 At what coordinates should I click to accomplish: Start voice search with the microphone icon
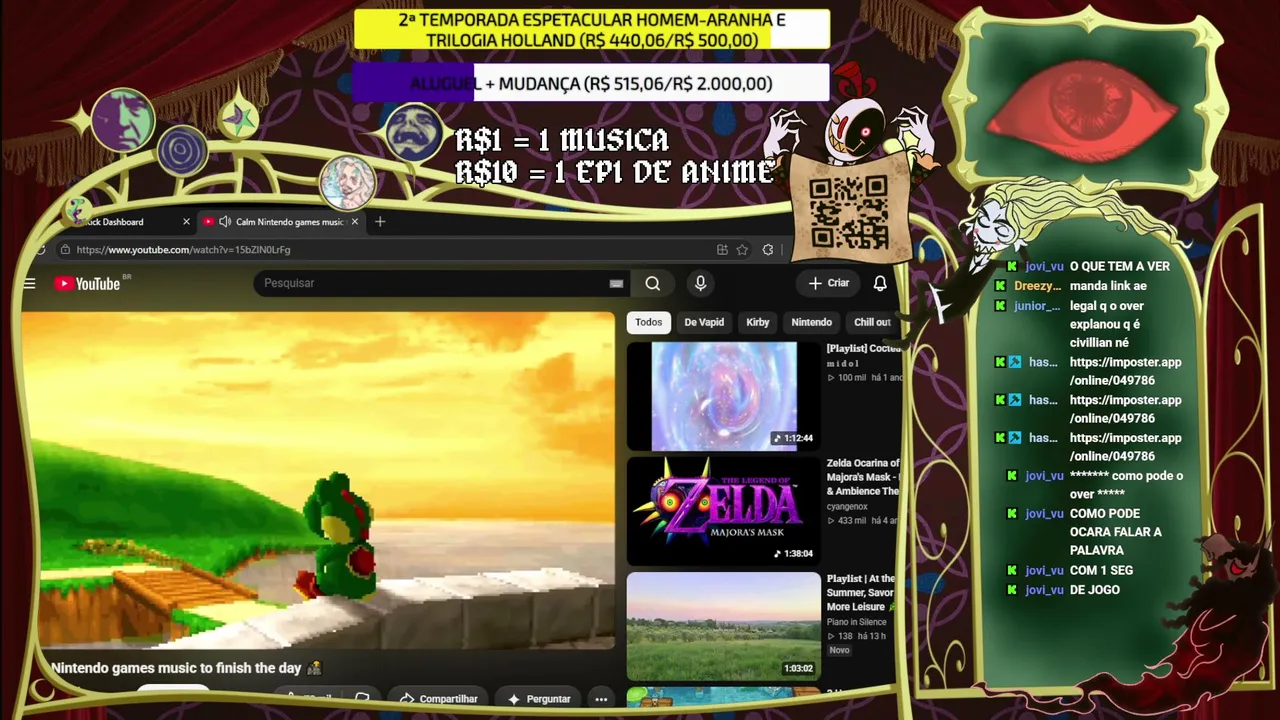[700, 283]
